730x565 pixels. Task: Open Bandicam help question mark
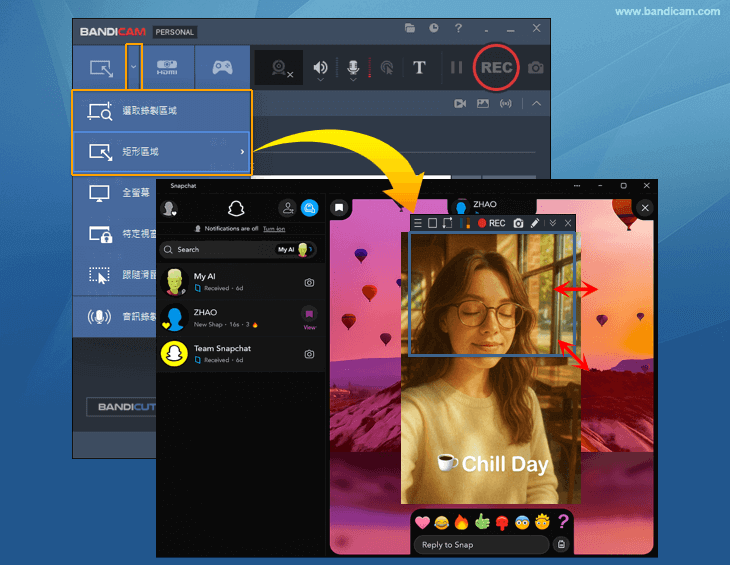tap(458, 28)
